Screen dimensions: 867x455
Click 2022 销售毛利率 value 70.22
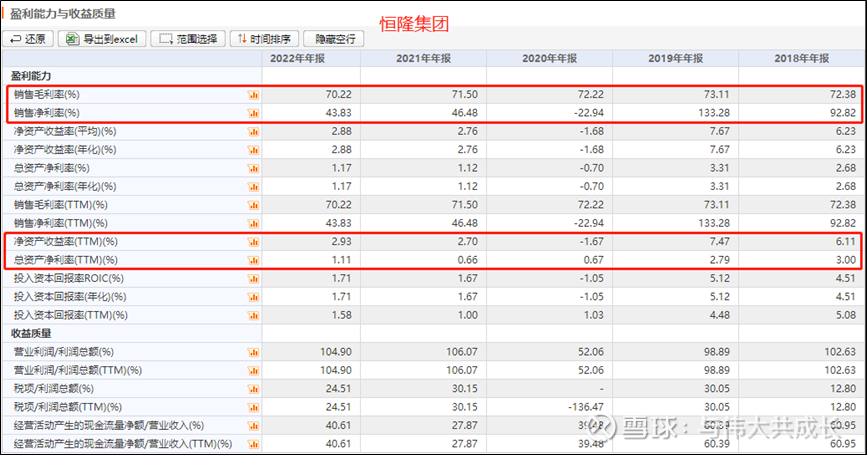point(338,95)
